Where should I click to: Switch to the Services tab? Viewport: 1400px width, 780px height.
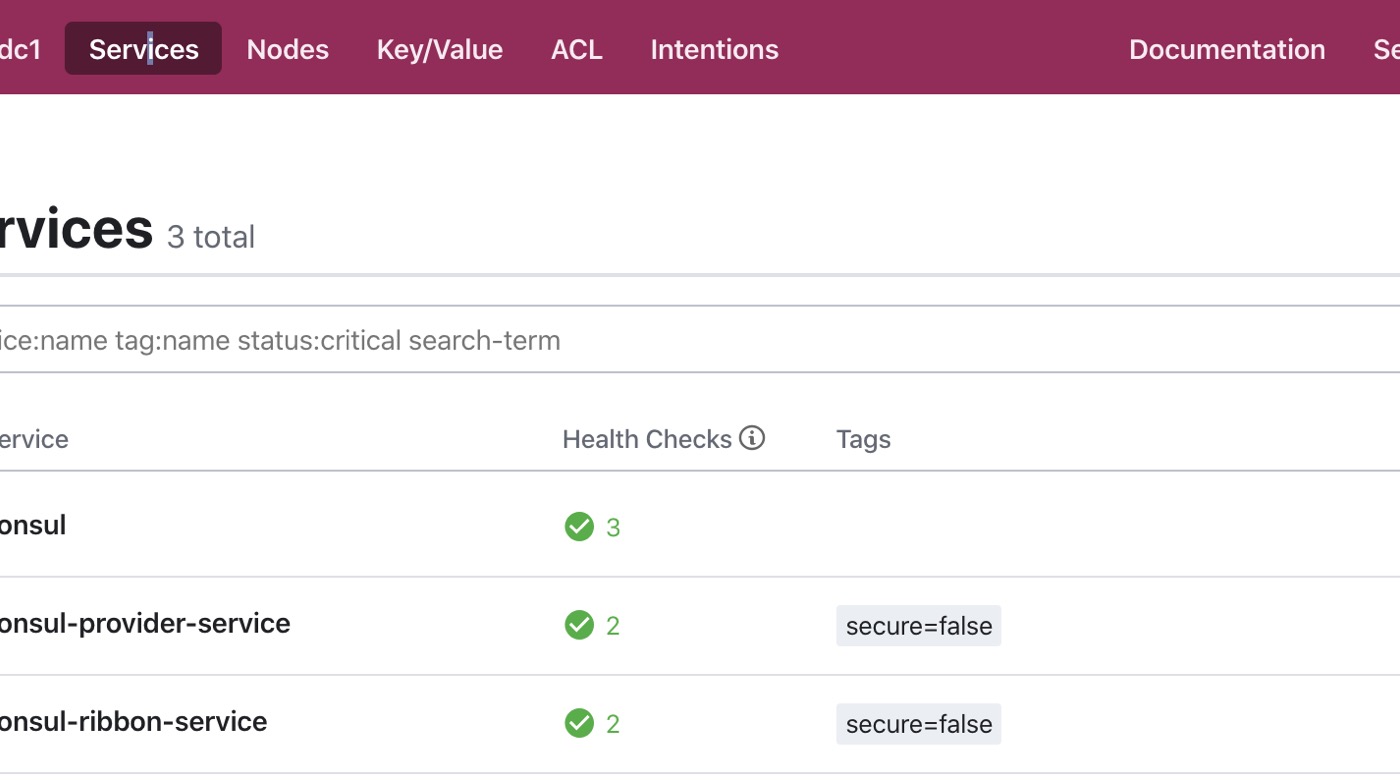[x=143, y=49]
